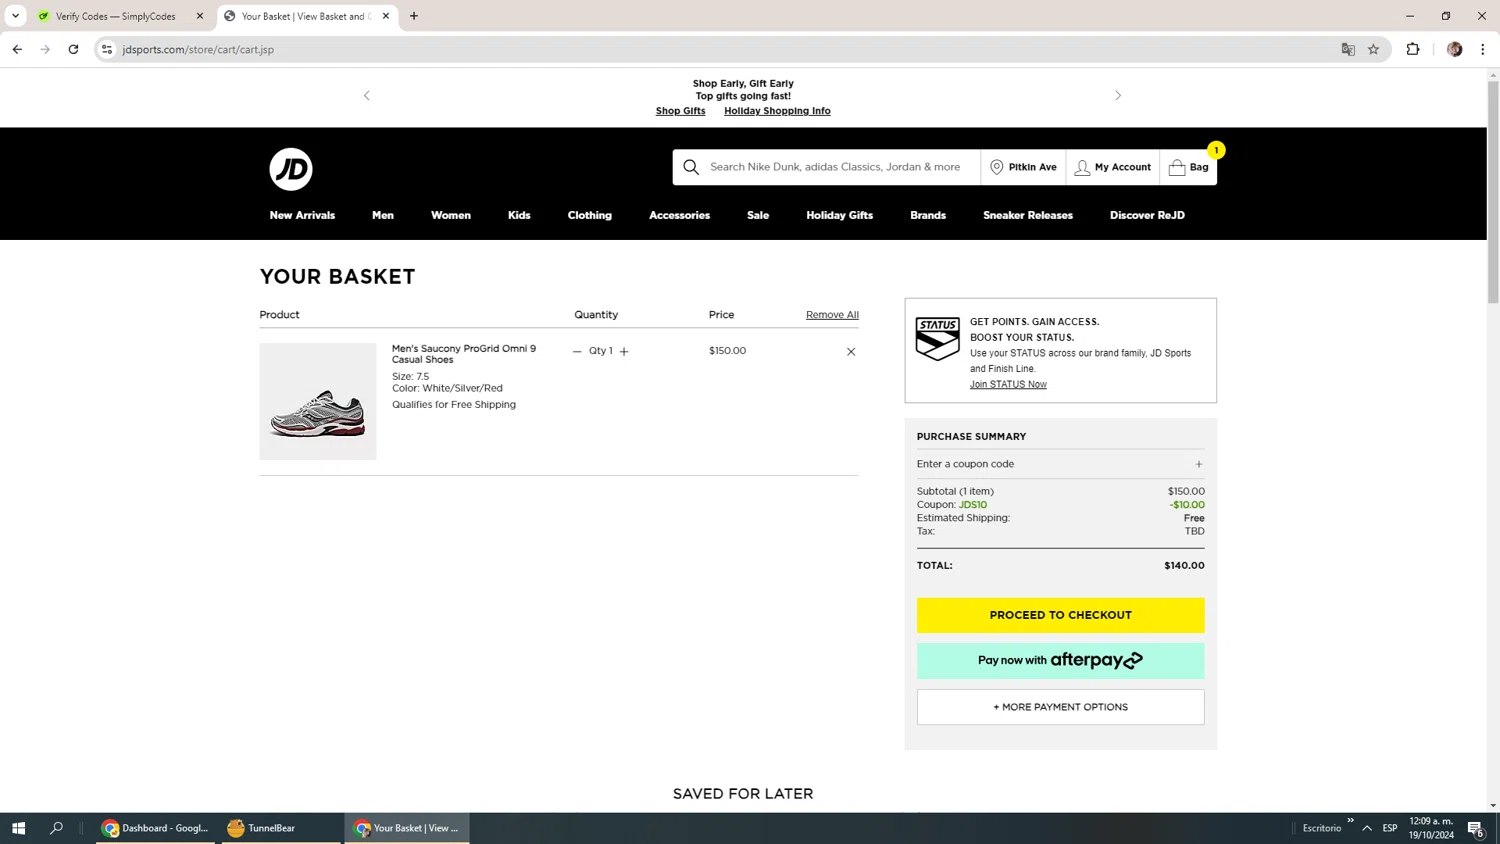View site information icon in address bar

point(107,49)
